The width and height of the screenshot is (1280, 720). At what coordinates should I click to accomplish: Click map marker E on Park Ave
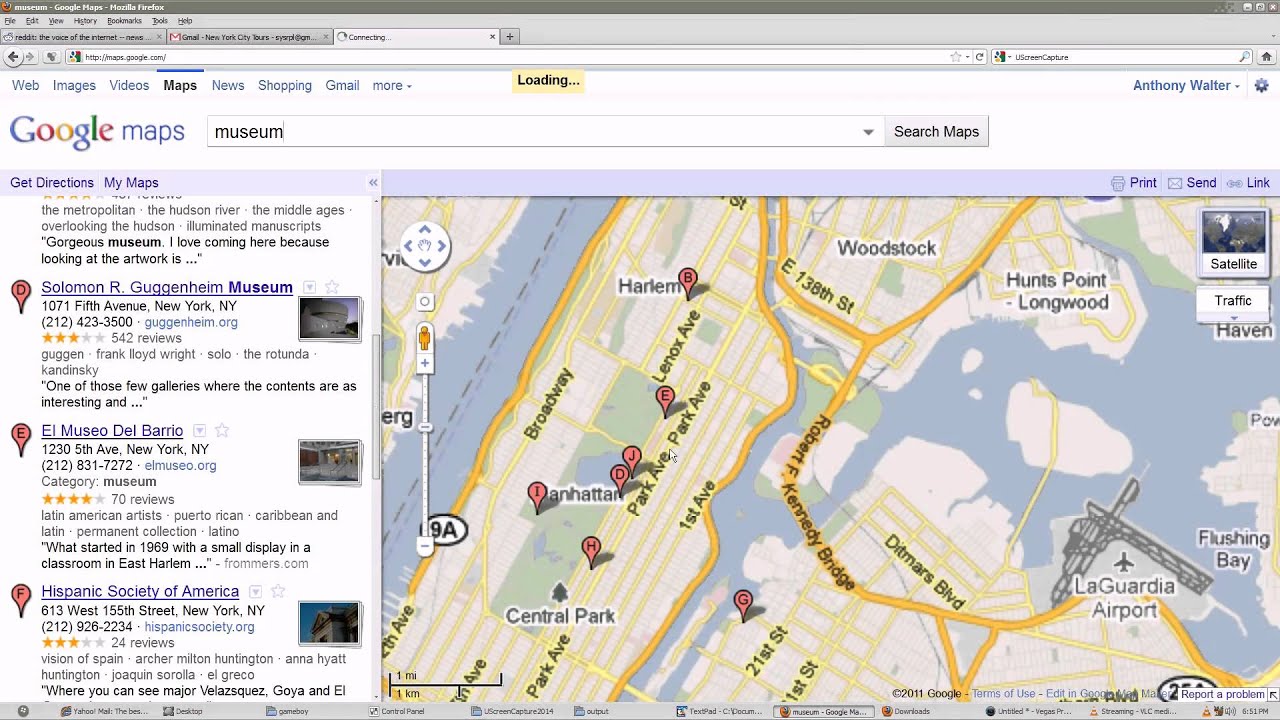[665, 401]
